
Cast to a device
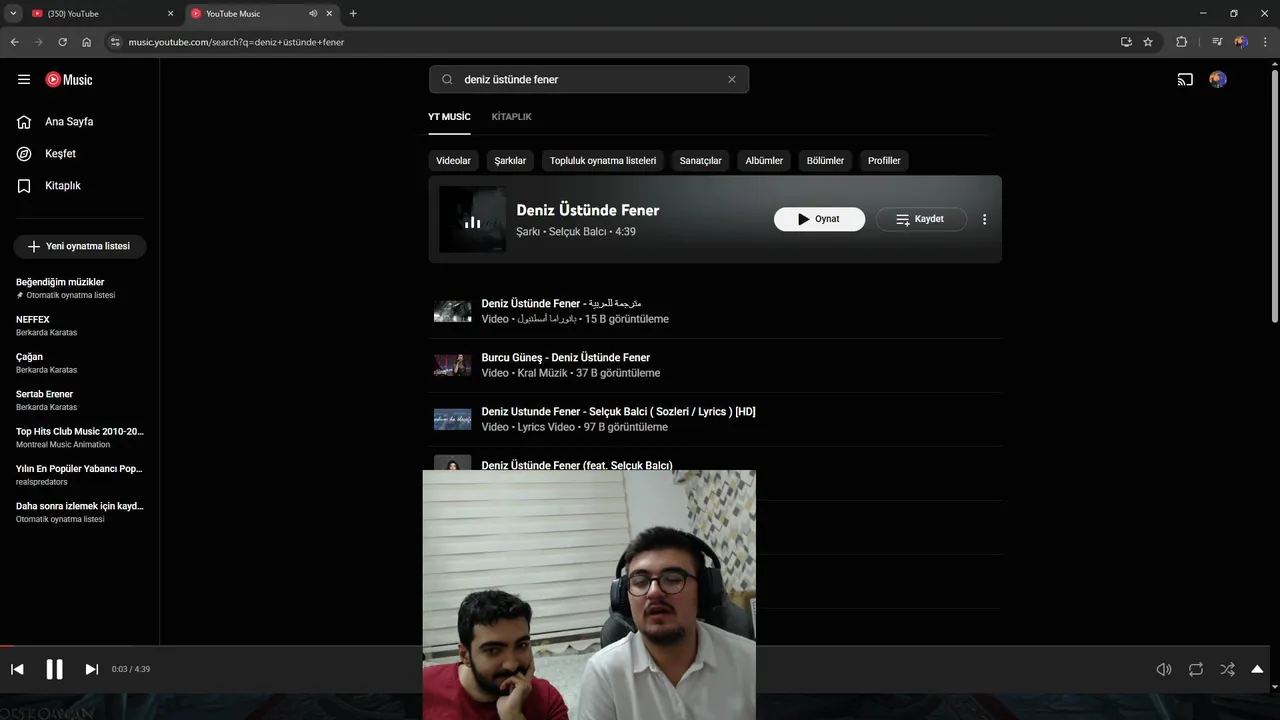1185,79
